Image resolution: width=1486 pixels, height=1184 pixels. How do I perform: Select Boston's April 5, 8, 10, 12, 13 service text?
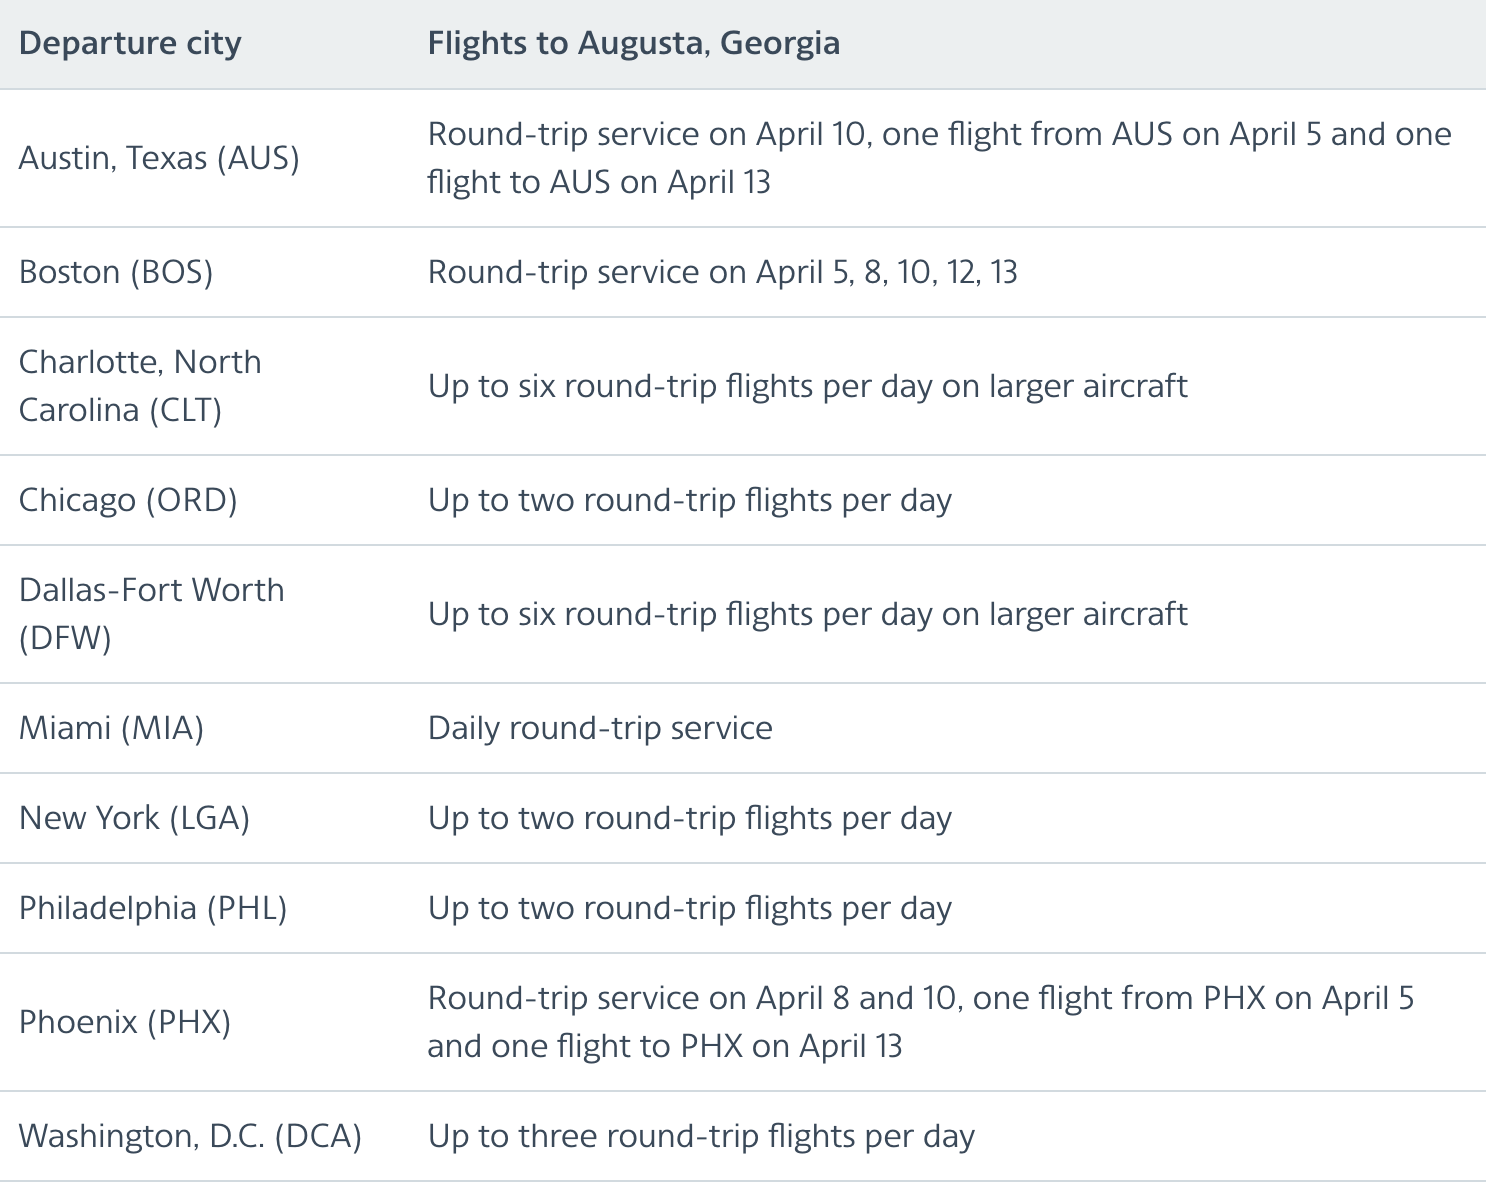[x=722, y=272]
